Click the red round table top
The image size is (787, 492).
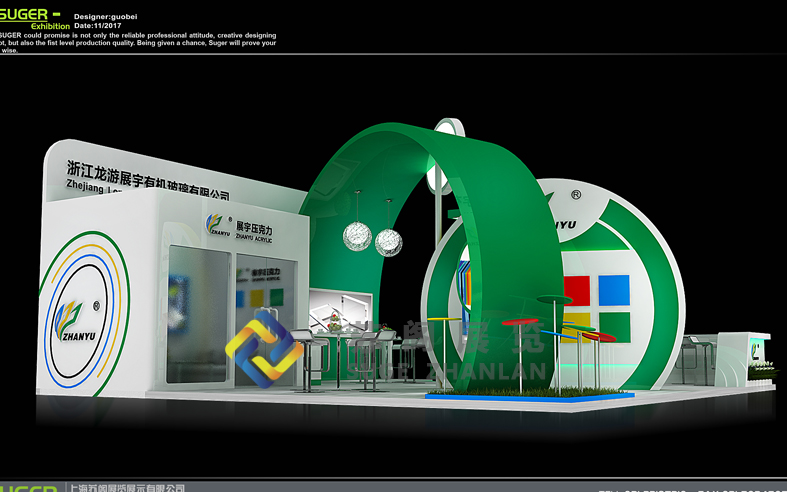[520, 322]
